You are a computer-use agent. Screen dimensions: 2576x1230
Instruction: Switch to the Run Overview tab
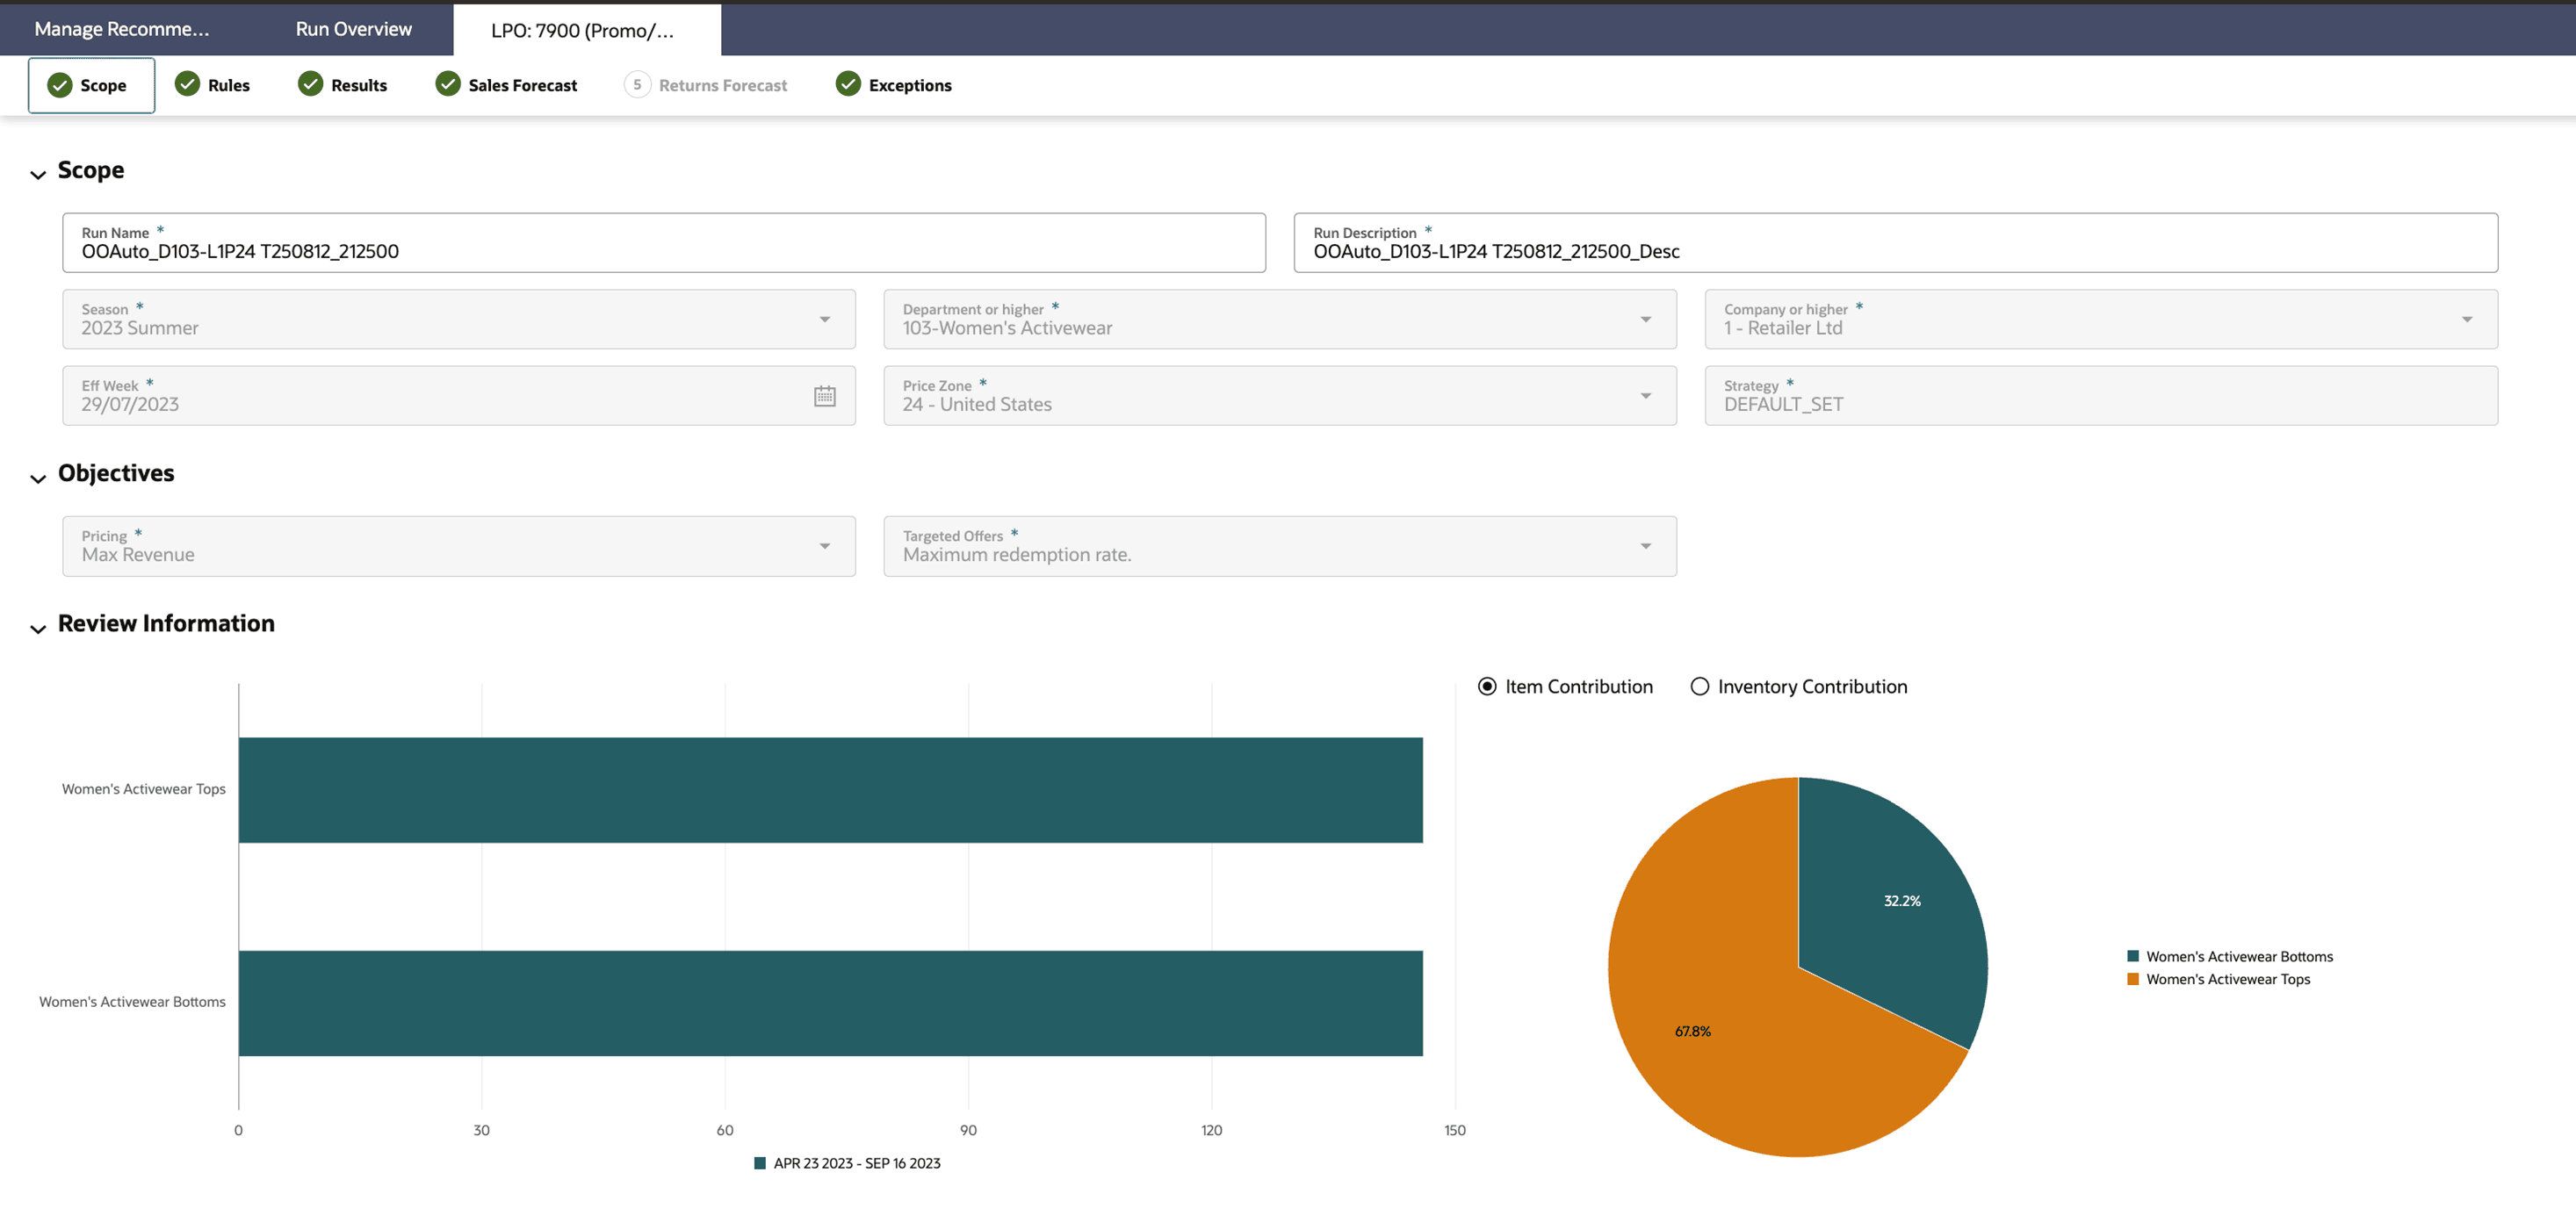tap(353, 29)
